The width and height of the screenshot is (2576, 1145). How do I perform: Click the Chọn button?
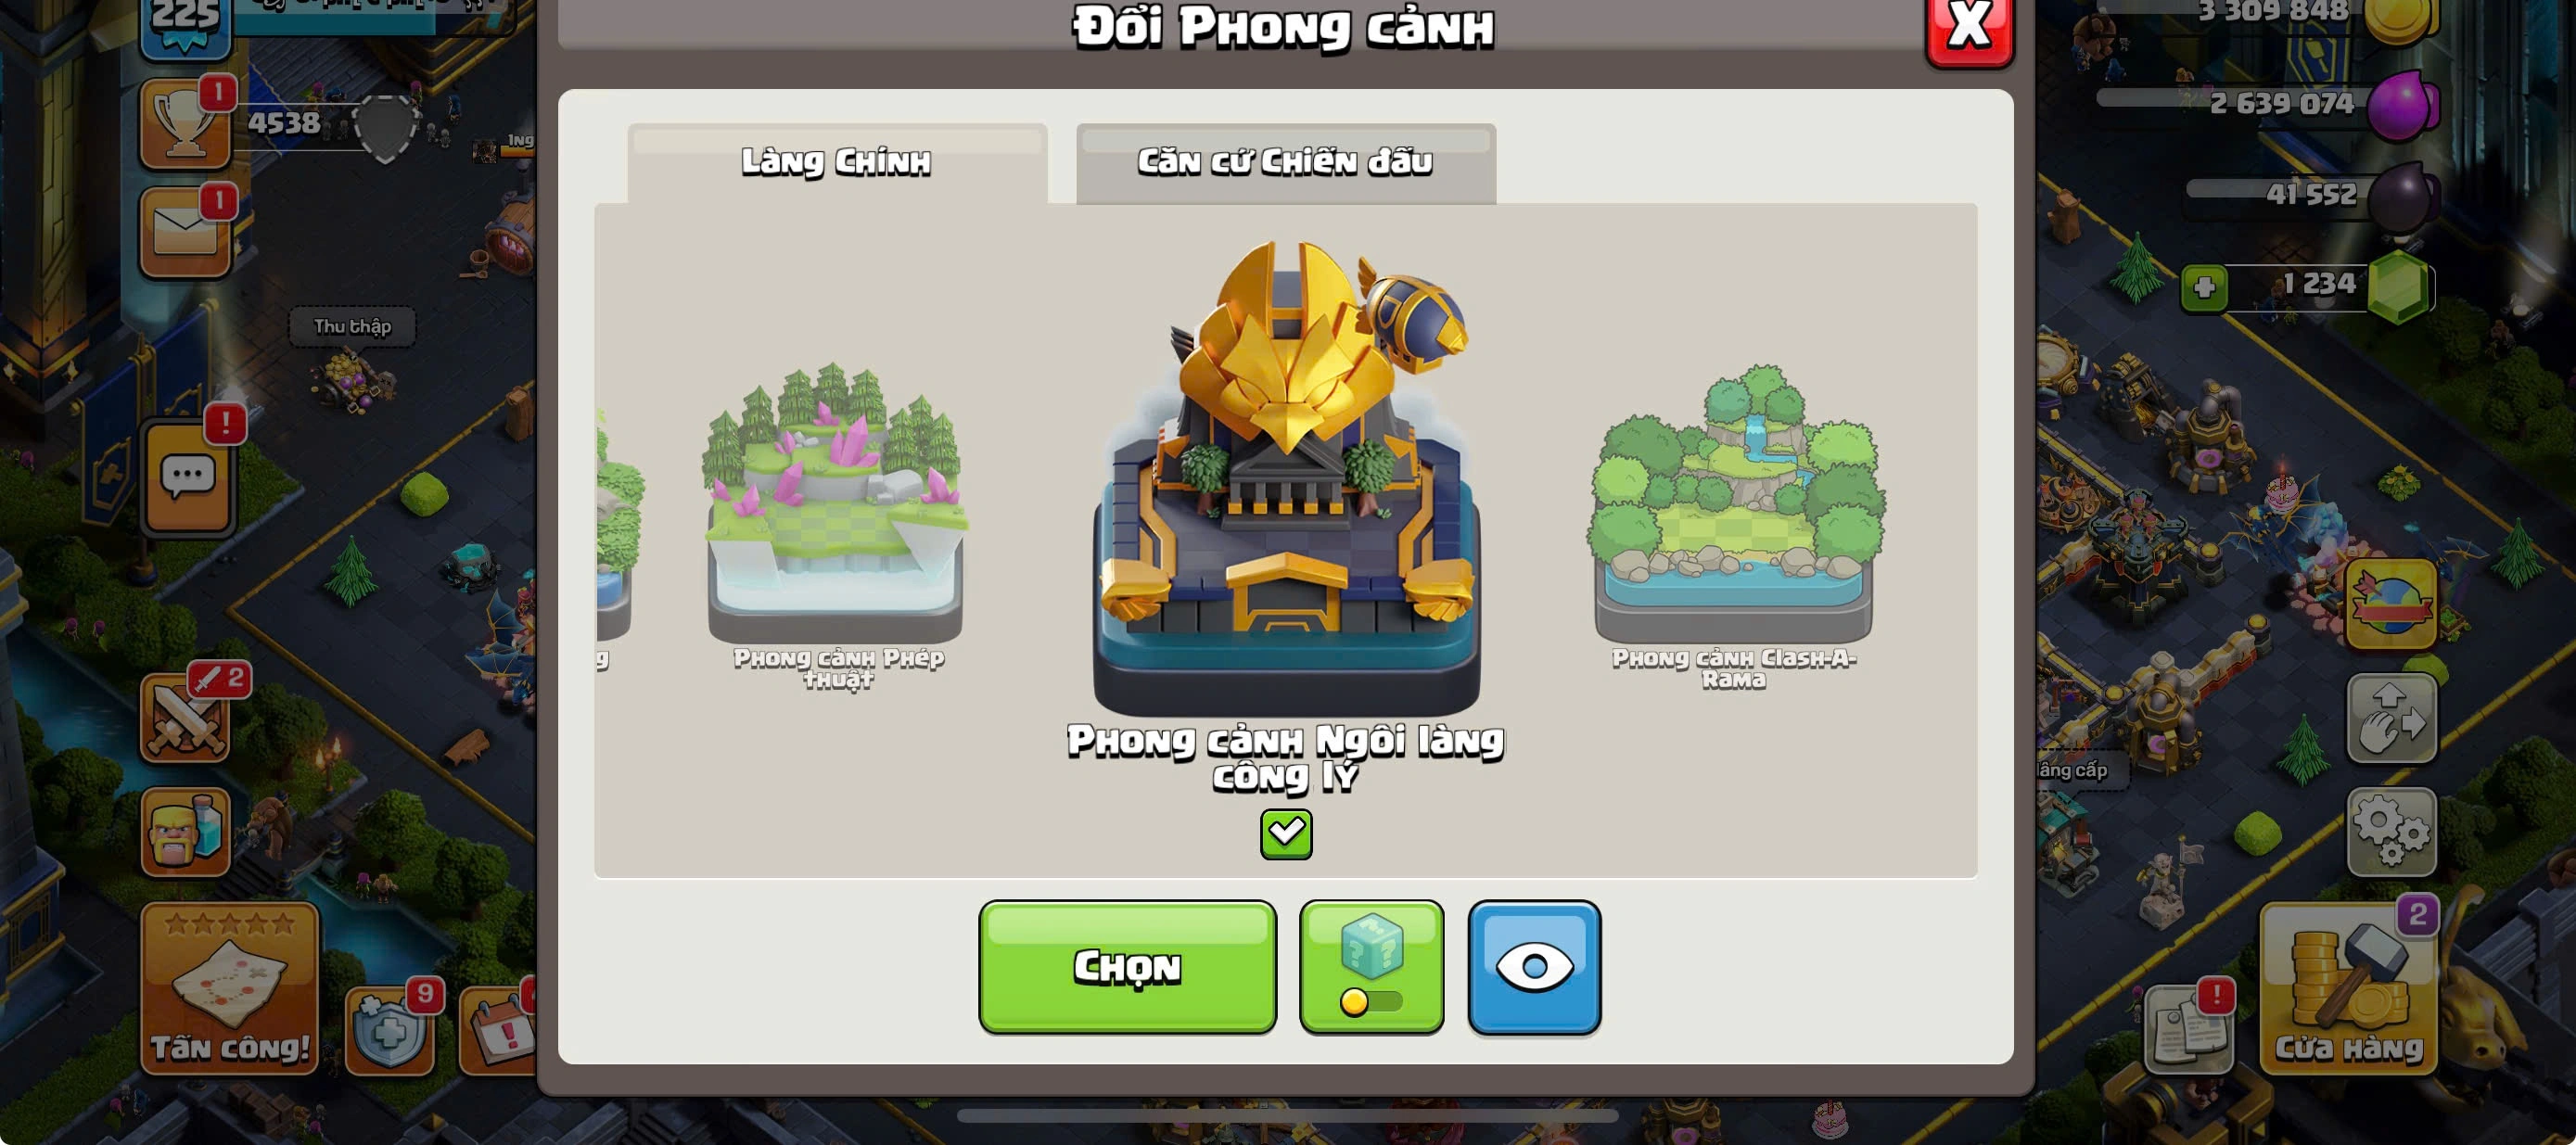1127,967
